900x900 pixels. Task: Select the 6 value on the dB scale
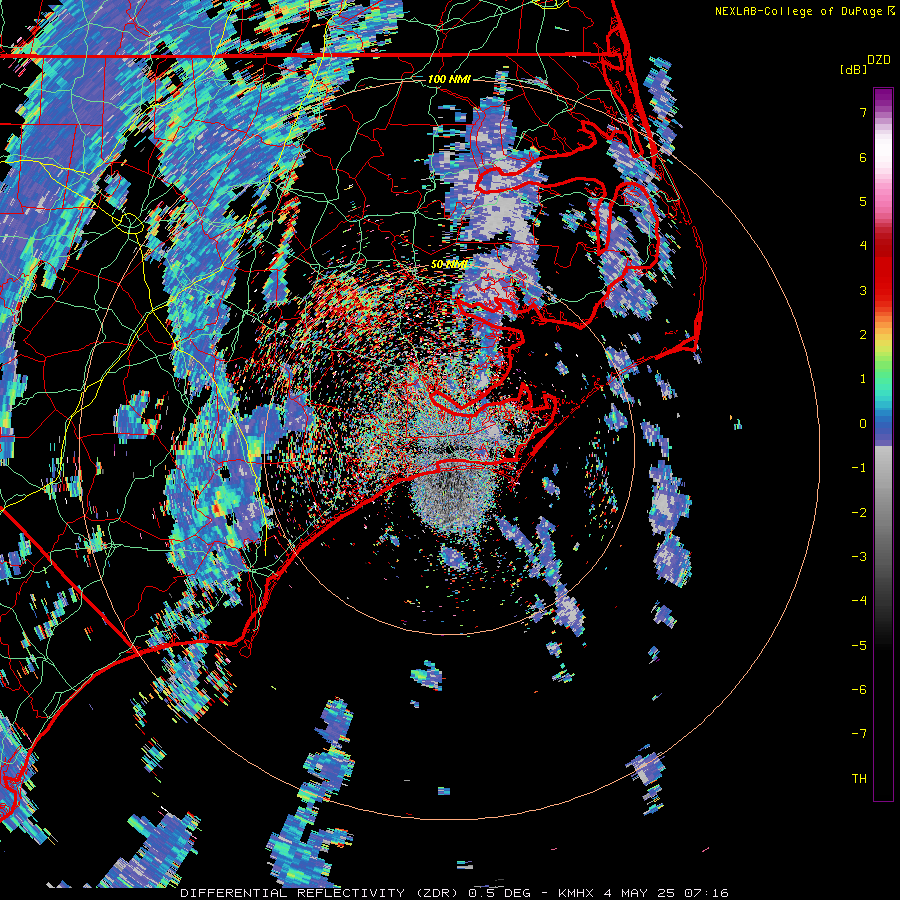tap(863, 157)
